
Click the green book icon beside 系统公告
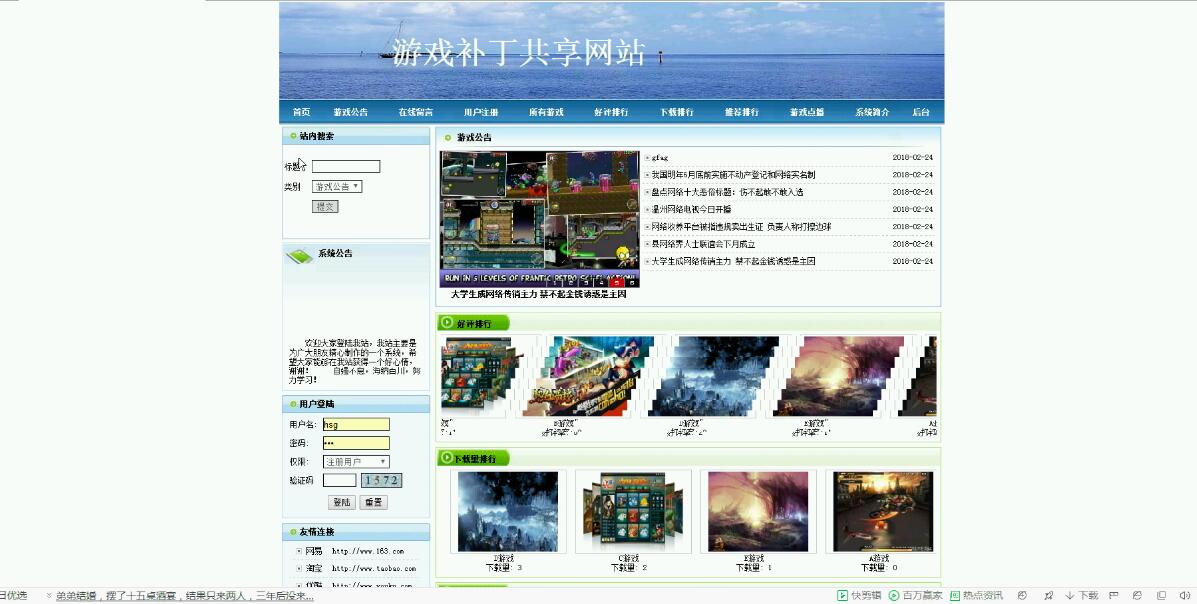pyautogui.click(x=299, y=257)
